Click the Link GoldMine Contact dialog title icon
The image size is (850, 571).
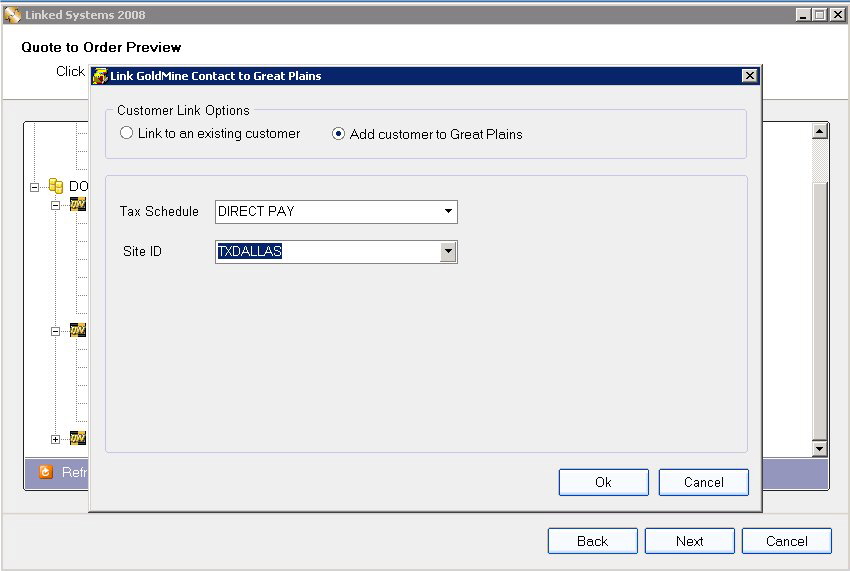100,76
